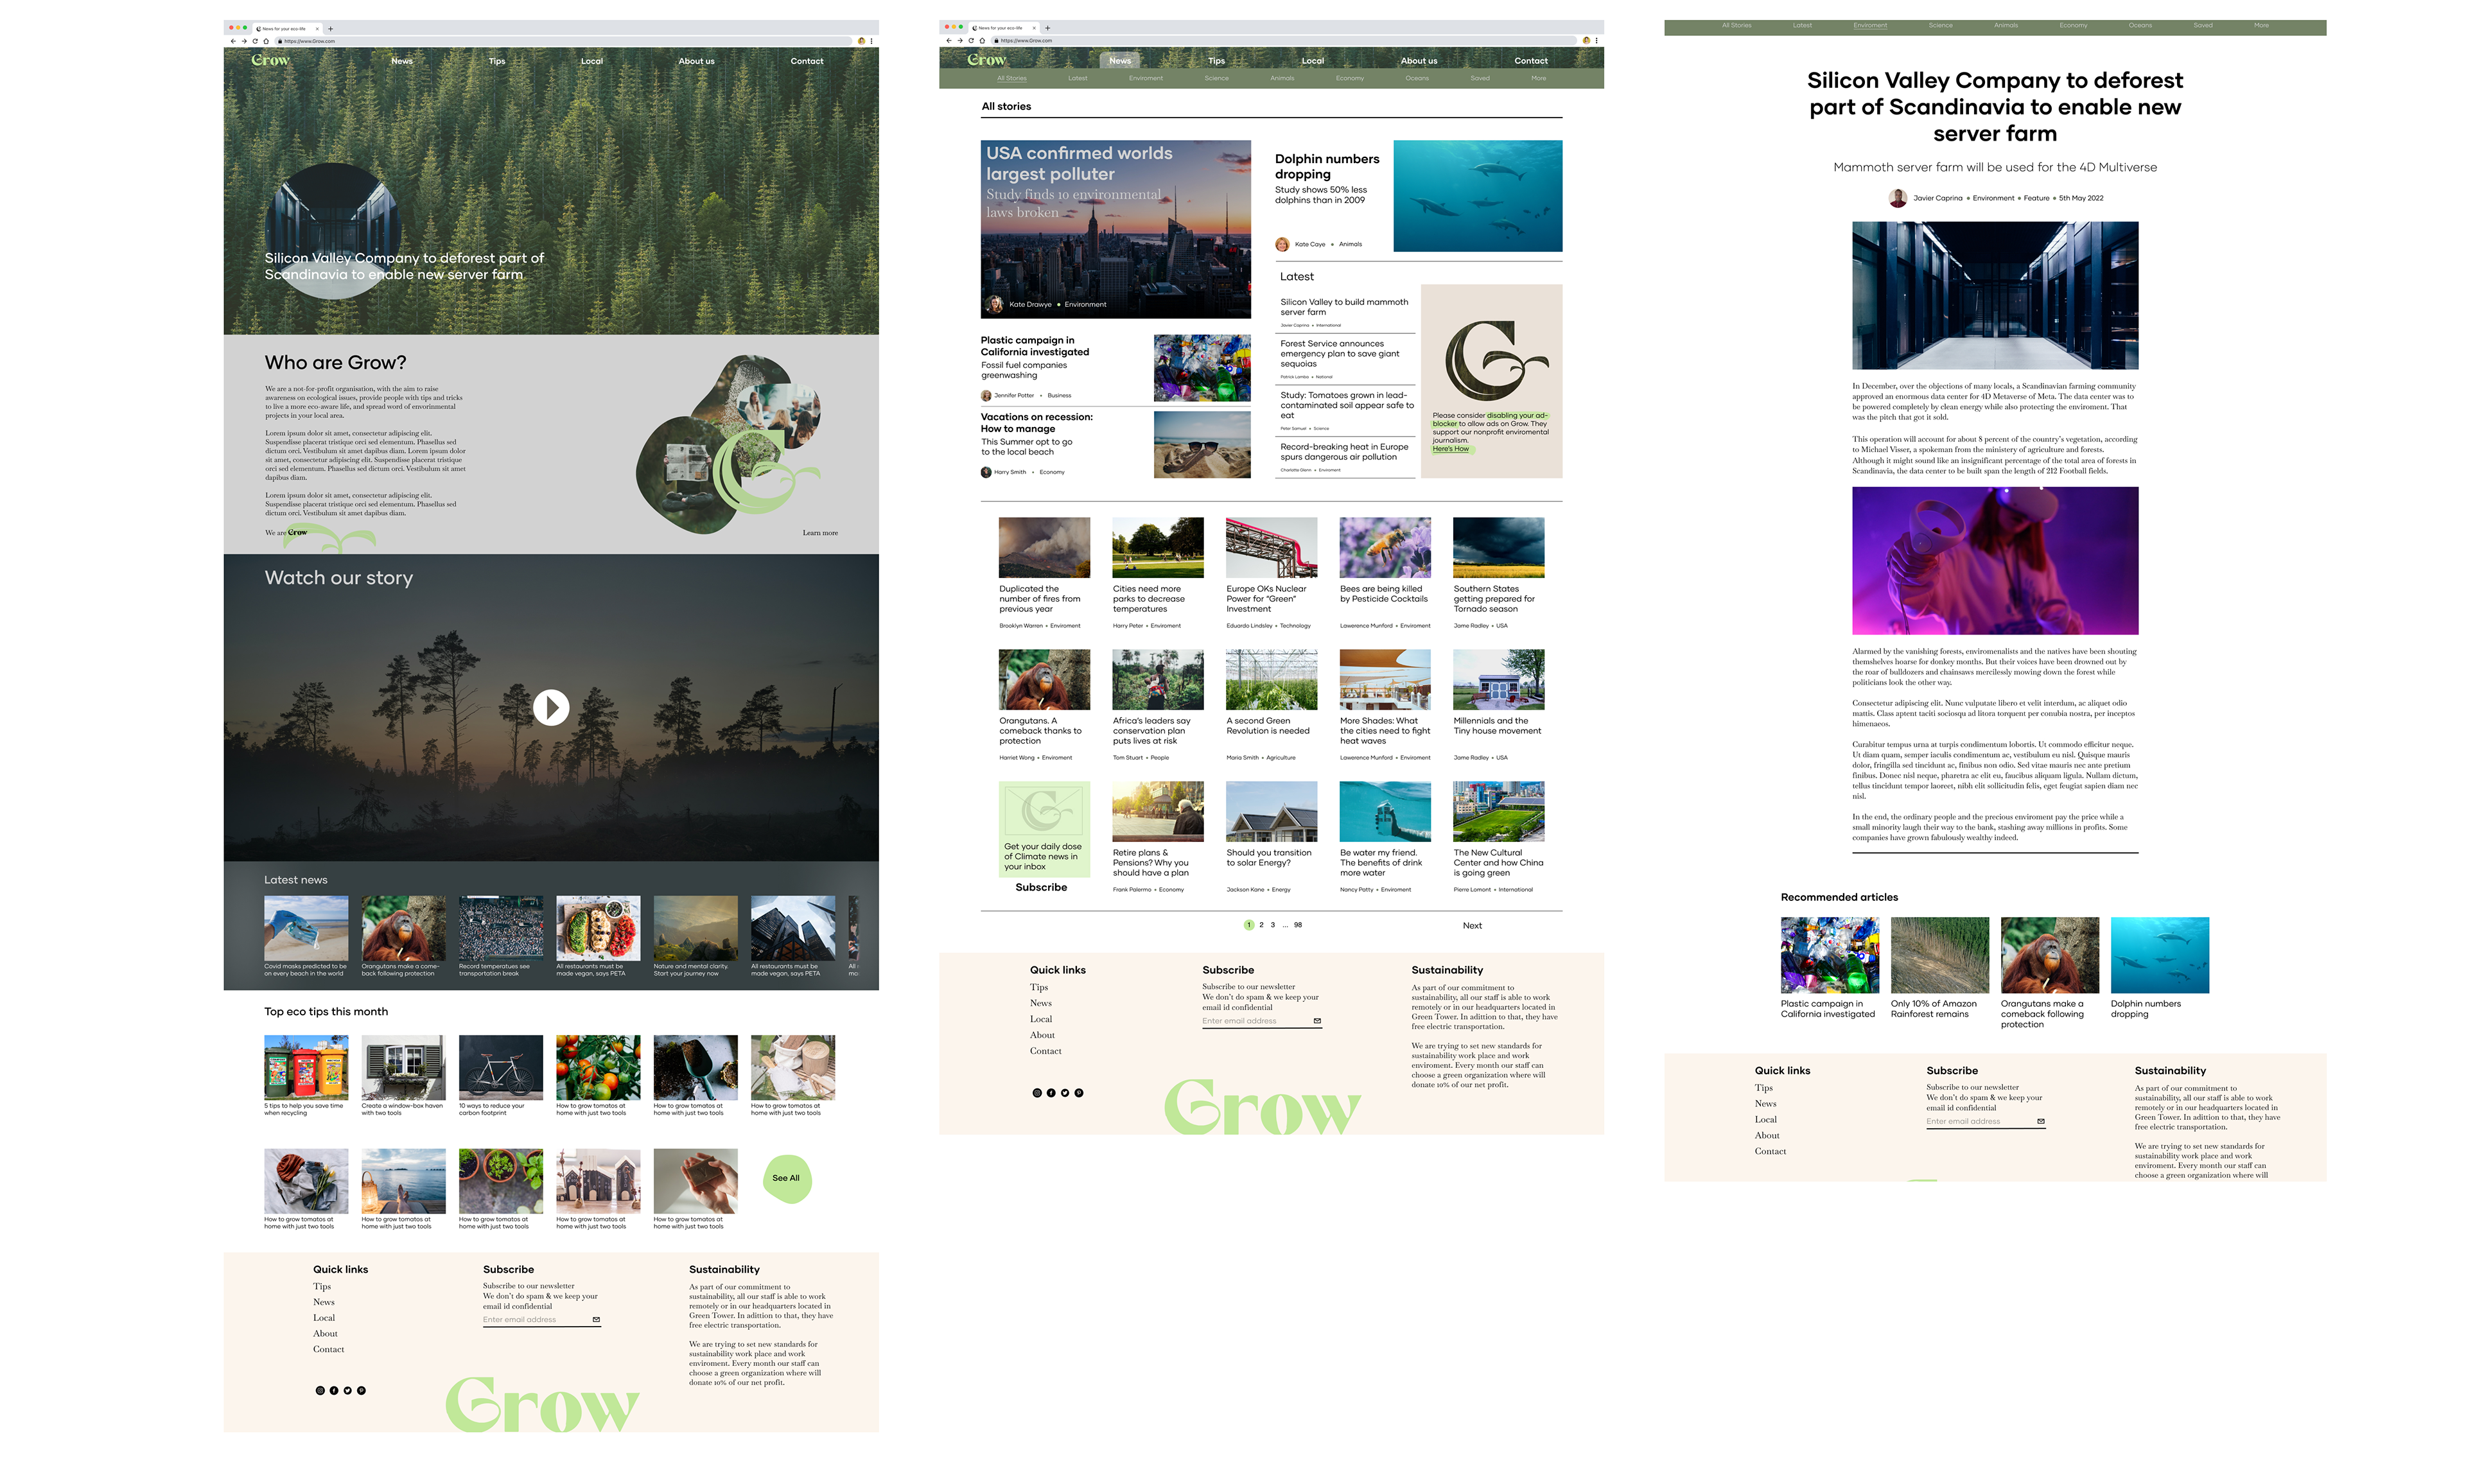Click back arrow in the left browser
2466x1484 pixels.
233,41
